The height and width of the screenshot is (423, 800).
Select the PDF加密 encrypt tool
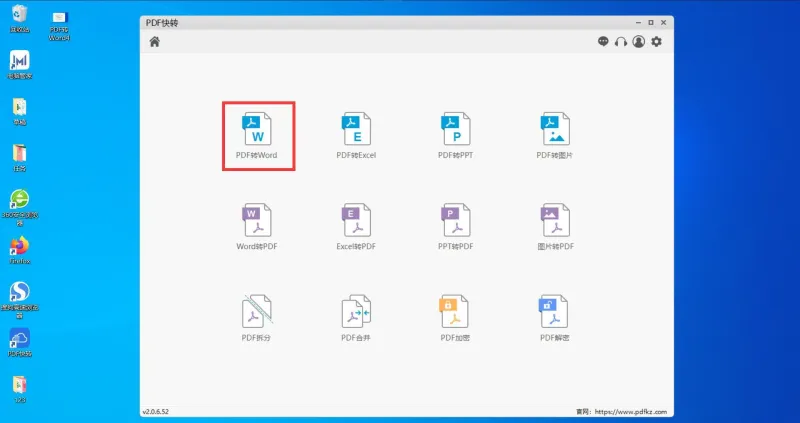(x=456, y=318)
